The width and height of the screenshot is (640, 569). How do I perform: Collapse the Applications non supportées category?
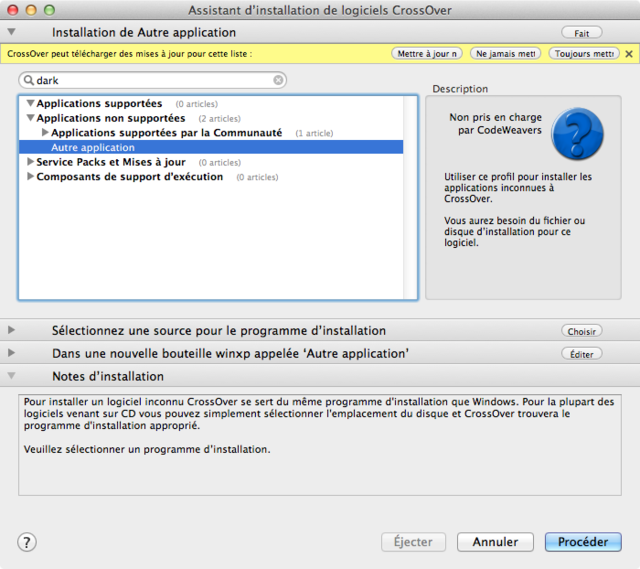pyautogui.click(x=30, y=118)
